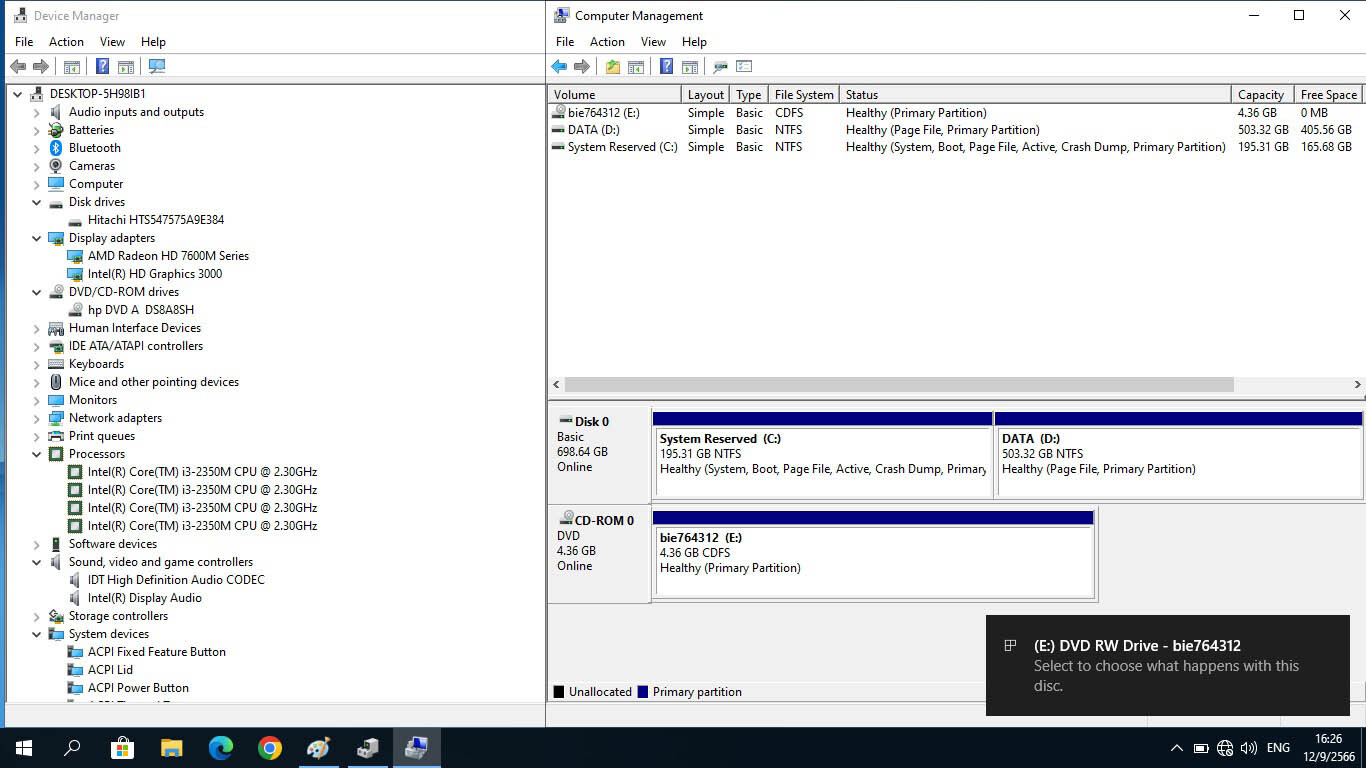Open Microsoft Store from taskbar

click(122, 748)
